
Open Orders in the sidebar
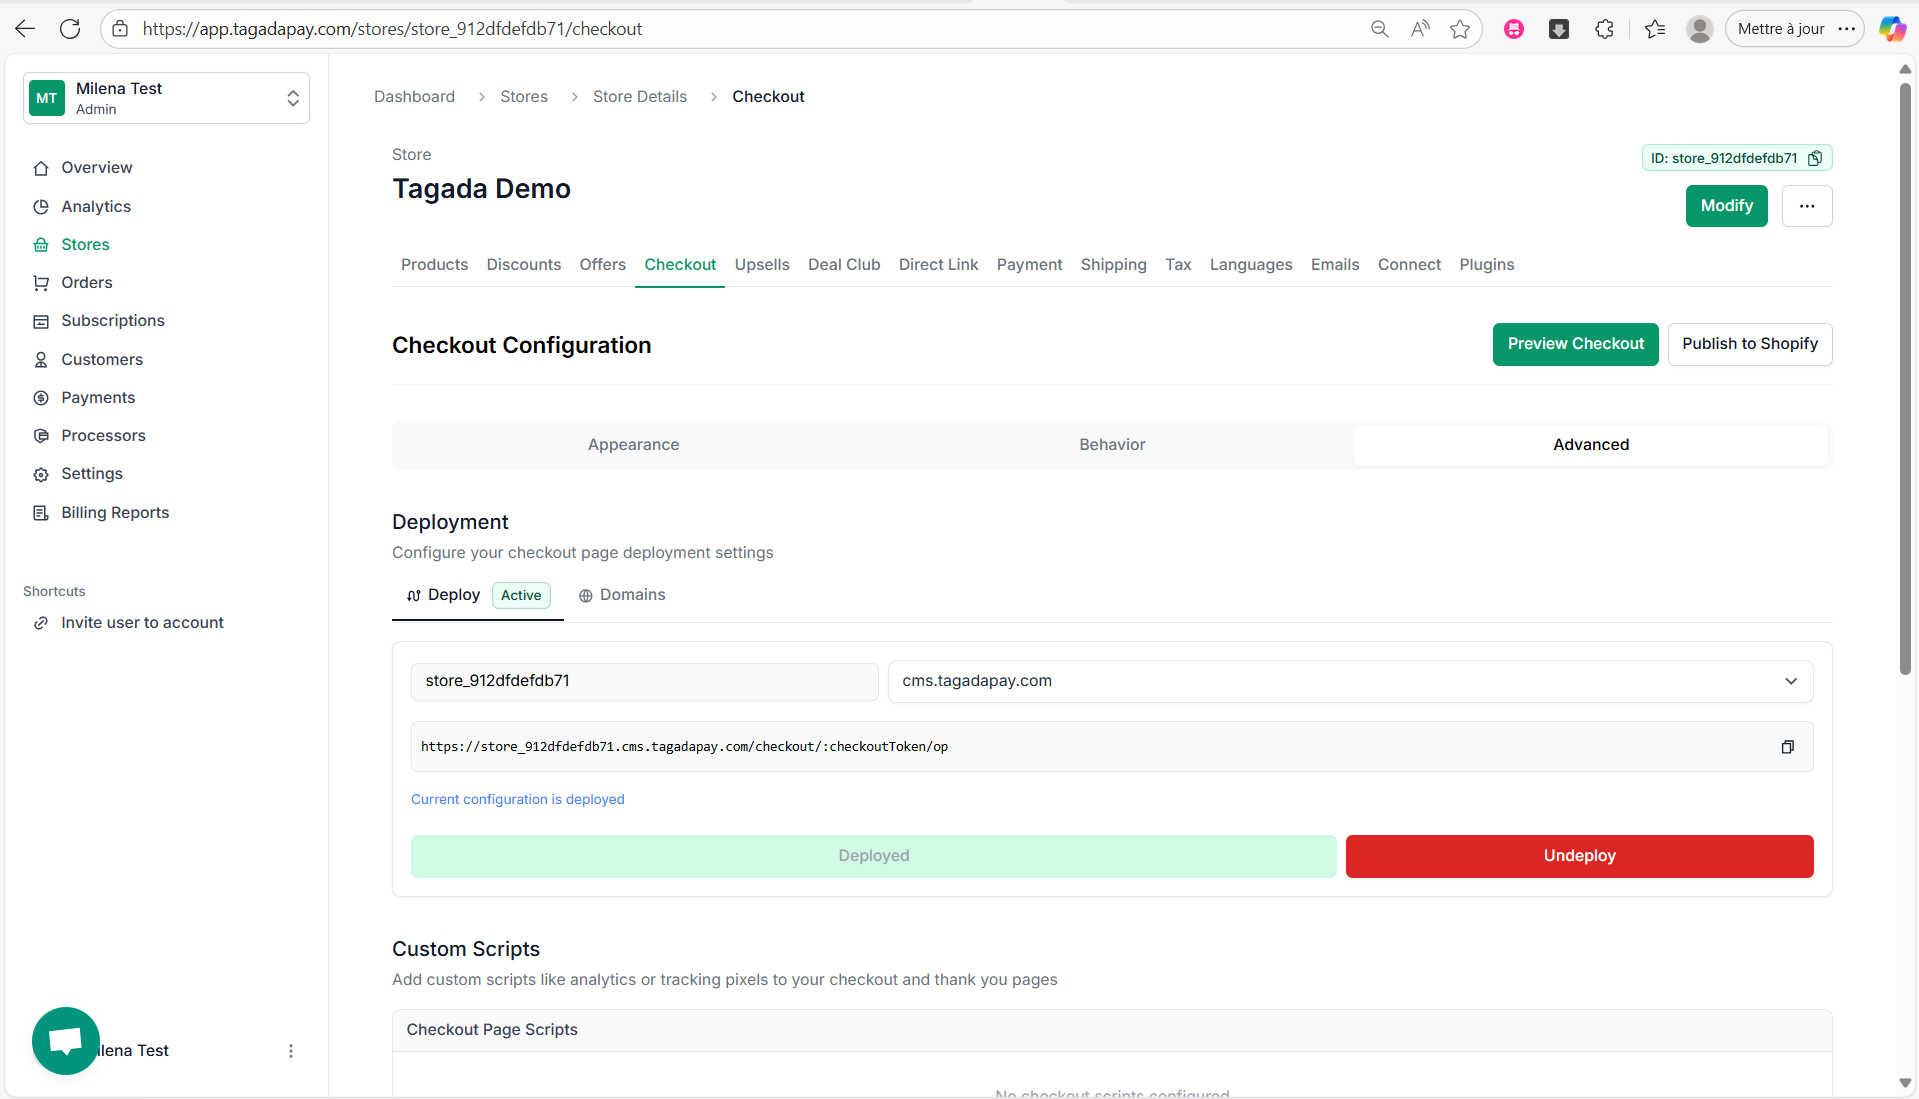pos(86,283)
